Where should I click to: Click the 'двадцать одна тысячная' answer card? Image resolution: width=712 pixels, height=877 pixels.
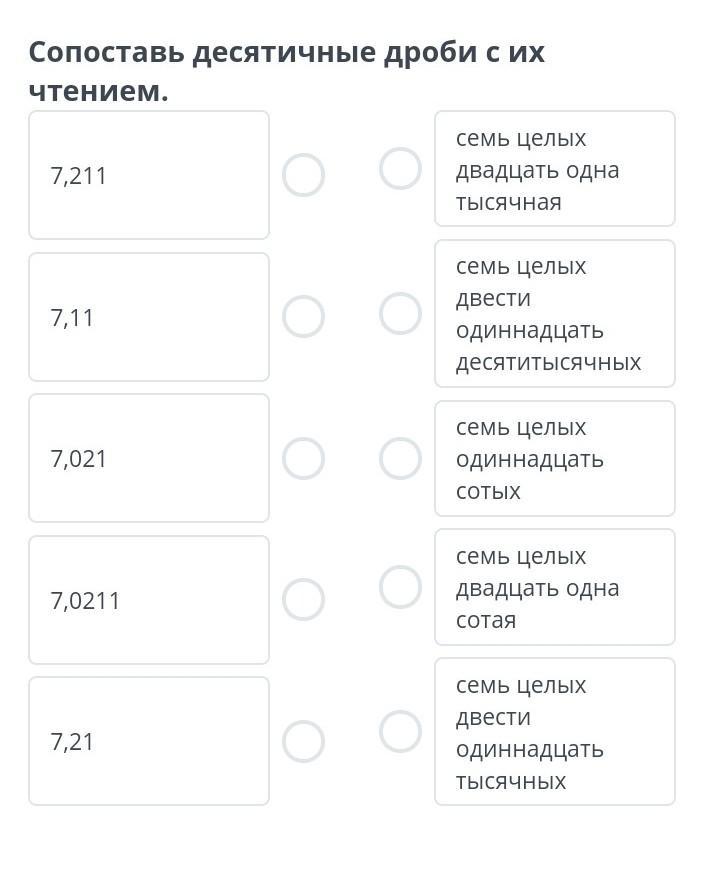click(555, 169)
